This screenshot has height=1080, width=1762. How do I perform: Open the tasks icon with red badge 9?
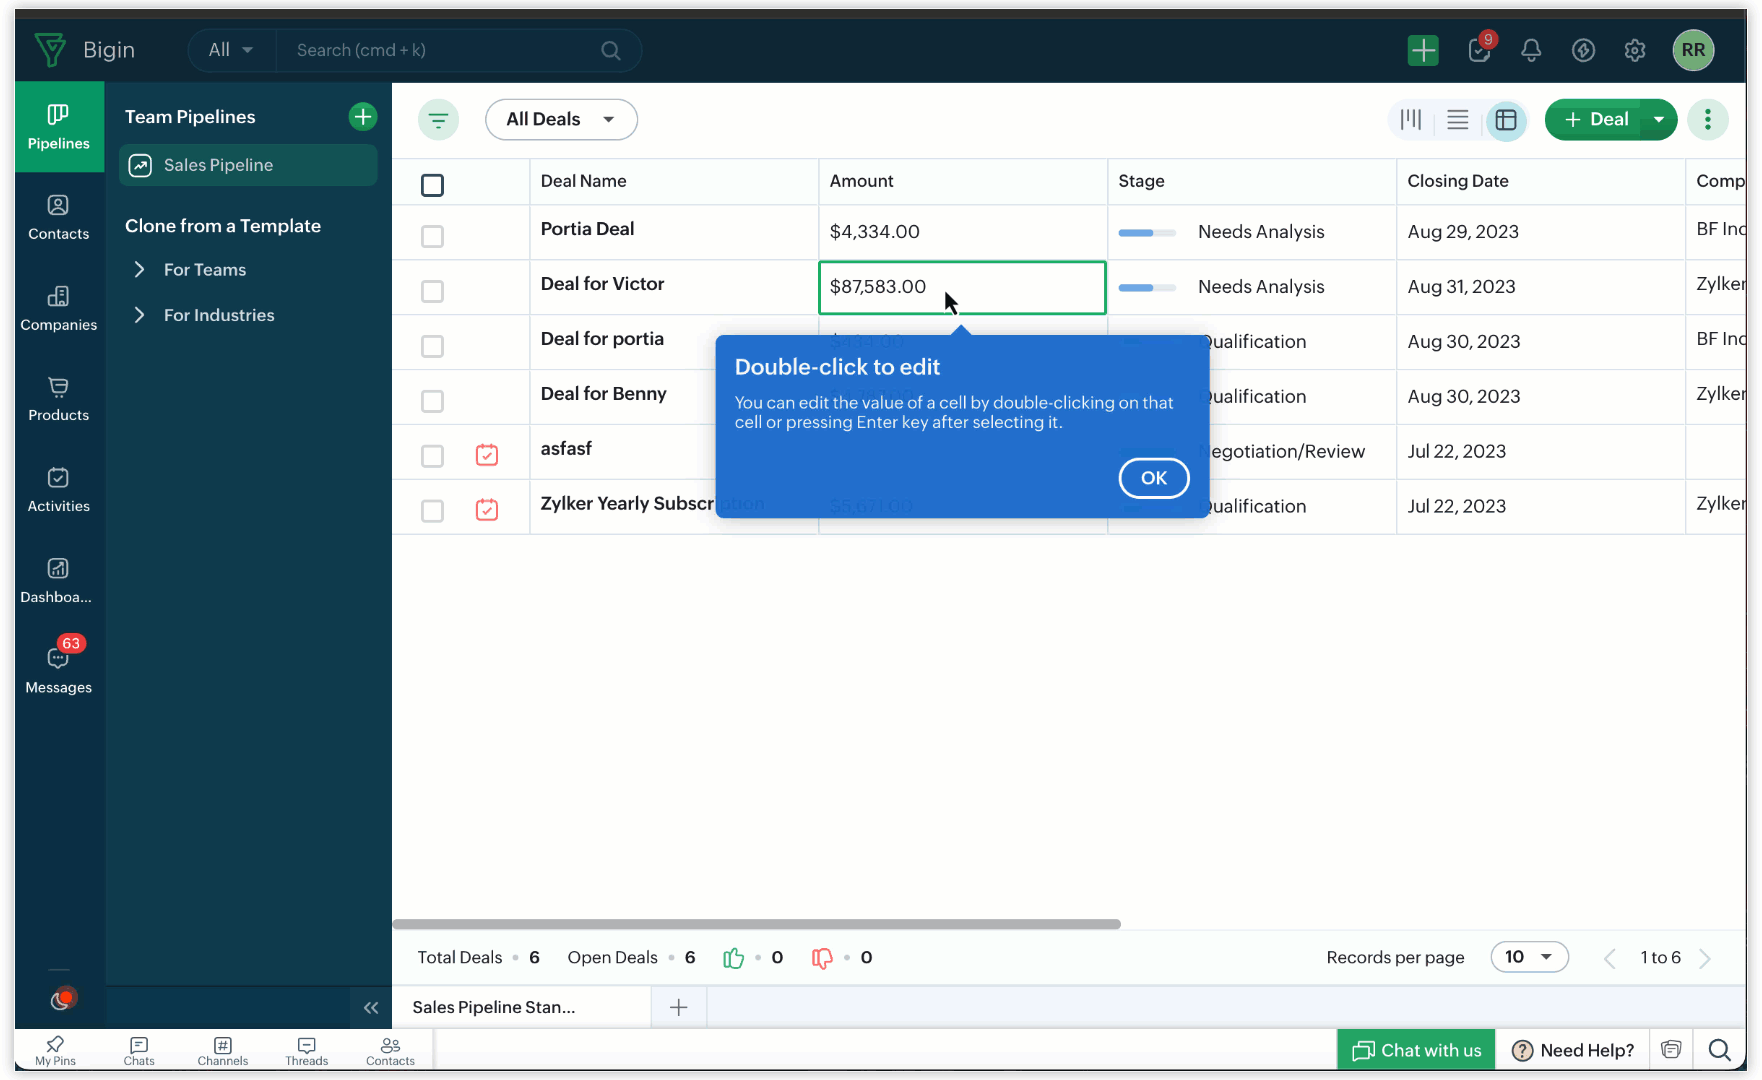1479,50
